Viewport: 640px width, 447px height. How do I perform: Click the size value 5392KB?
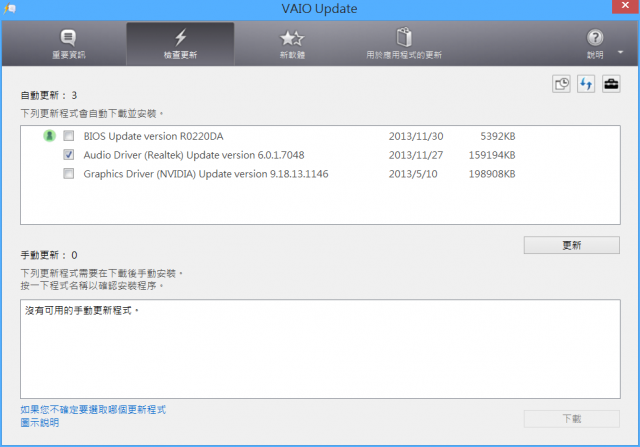[x=498, y=136]
